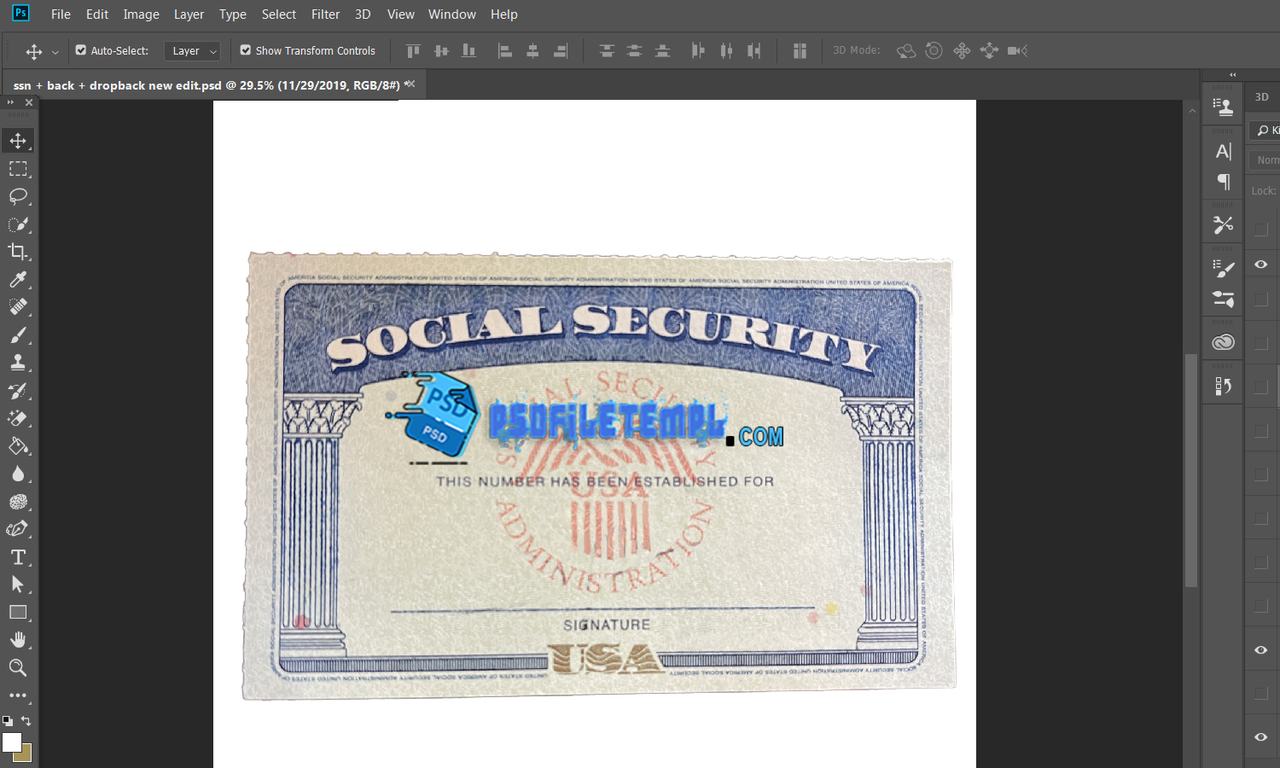
Task: Reset default foreground and background colors
Action: (x=7, y=720)
